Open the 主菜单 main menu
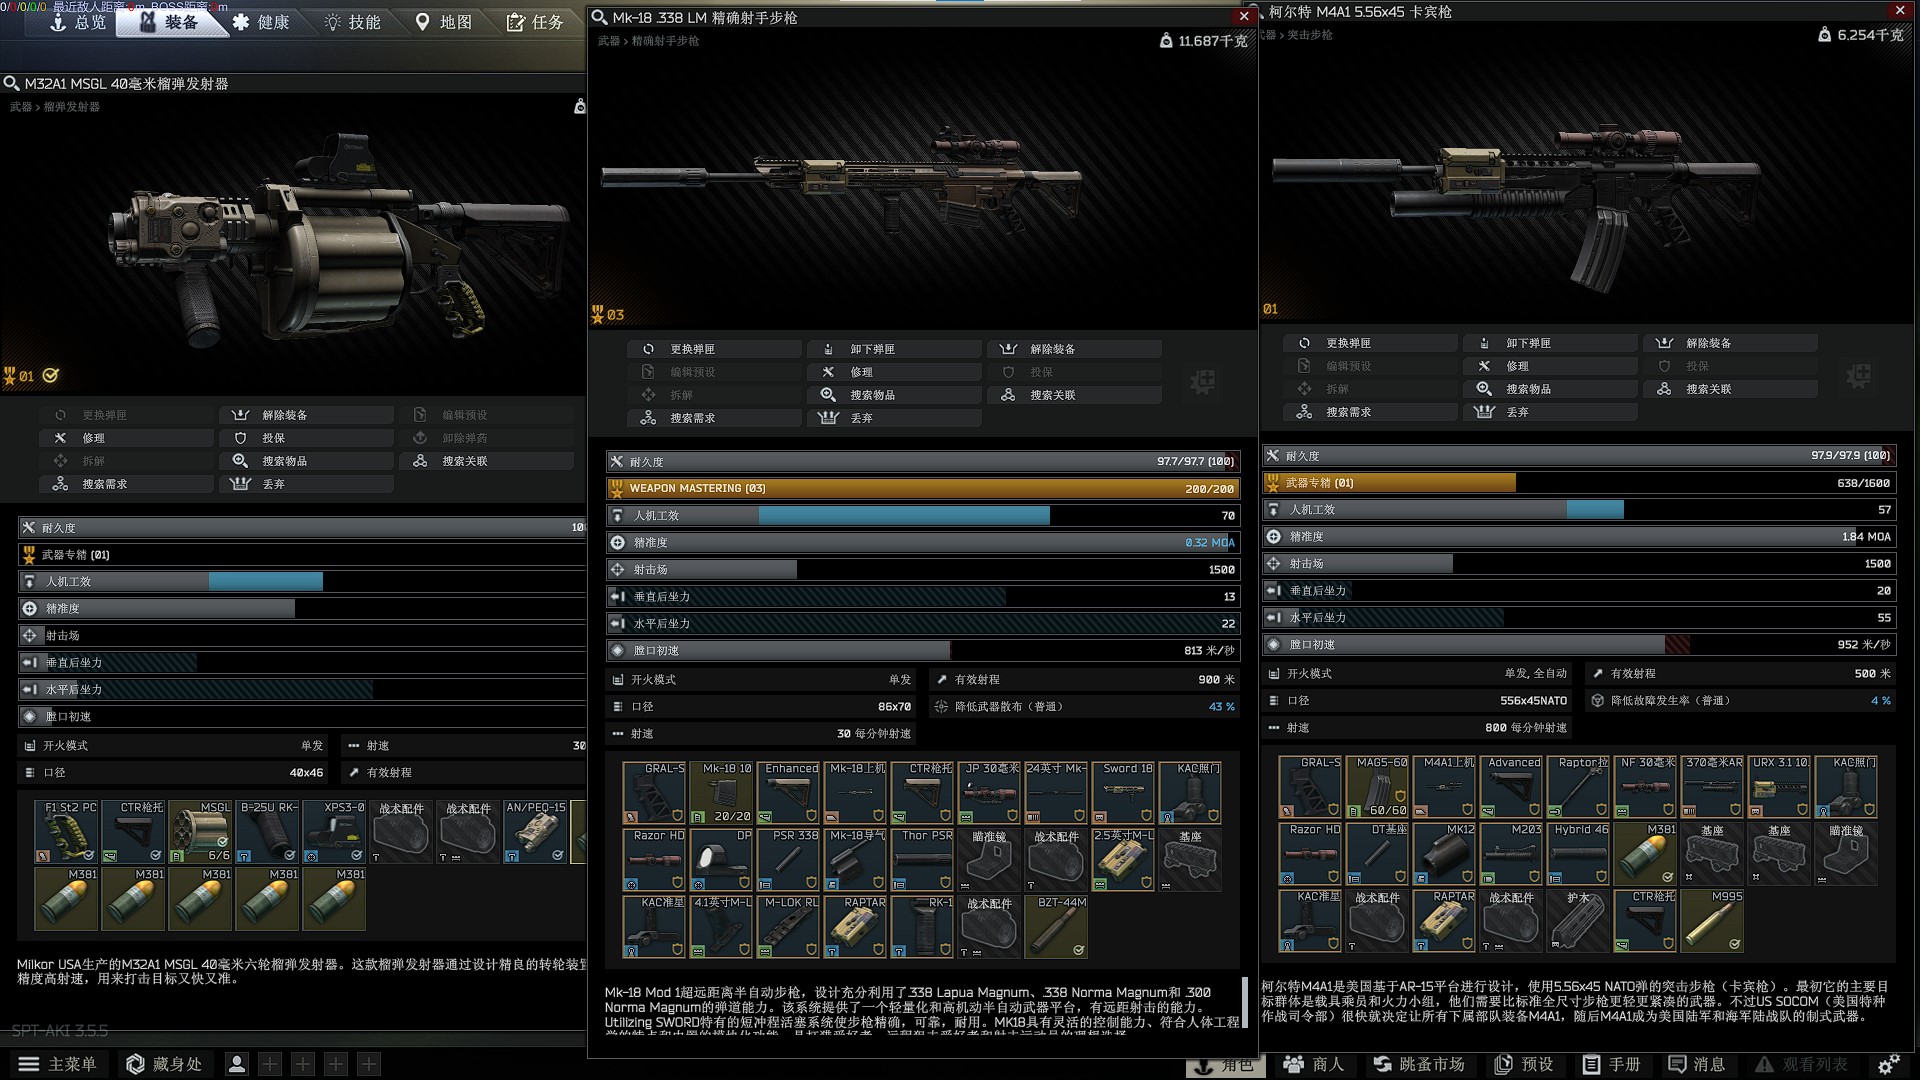This screenshot has width=1920, height=1080. (x=58, y=1064)
